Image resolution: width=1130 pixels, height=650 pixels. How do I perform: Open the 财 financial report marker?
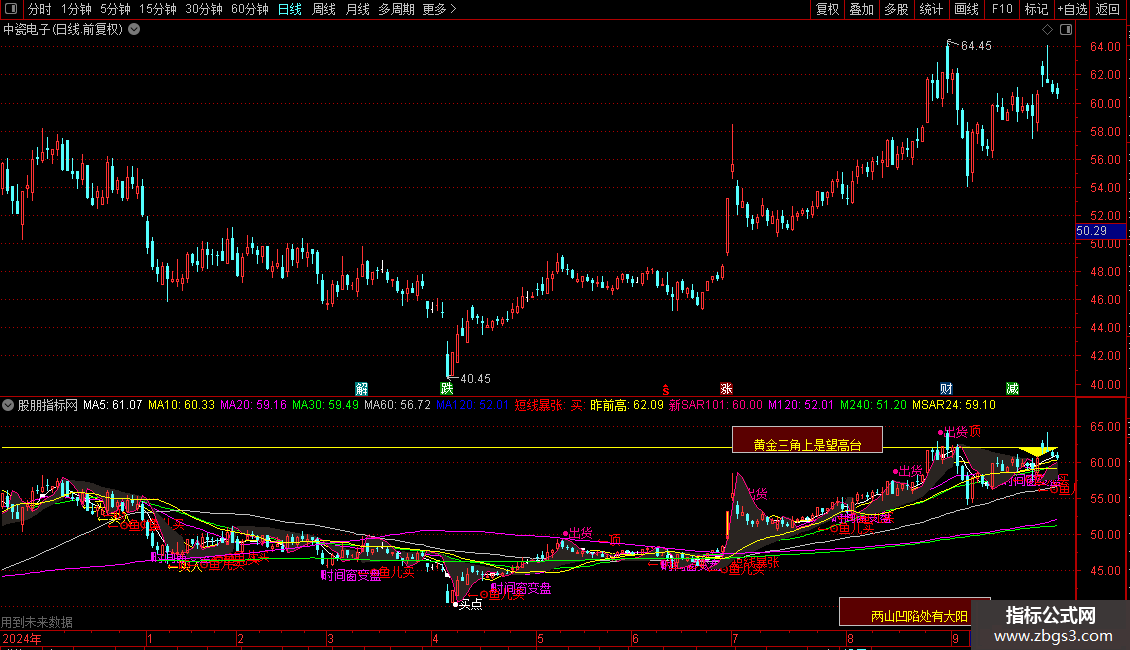(946, 389)
